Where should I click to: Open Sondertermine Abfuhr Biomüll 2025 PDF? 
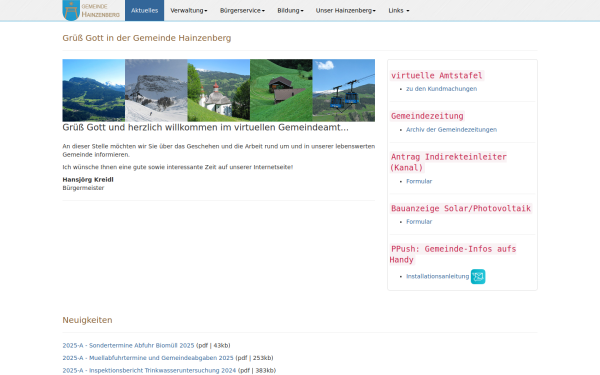tap(128, 346)
